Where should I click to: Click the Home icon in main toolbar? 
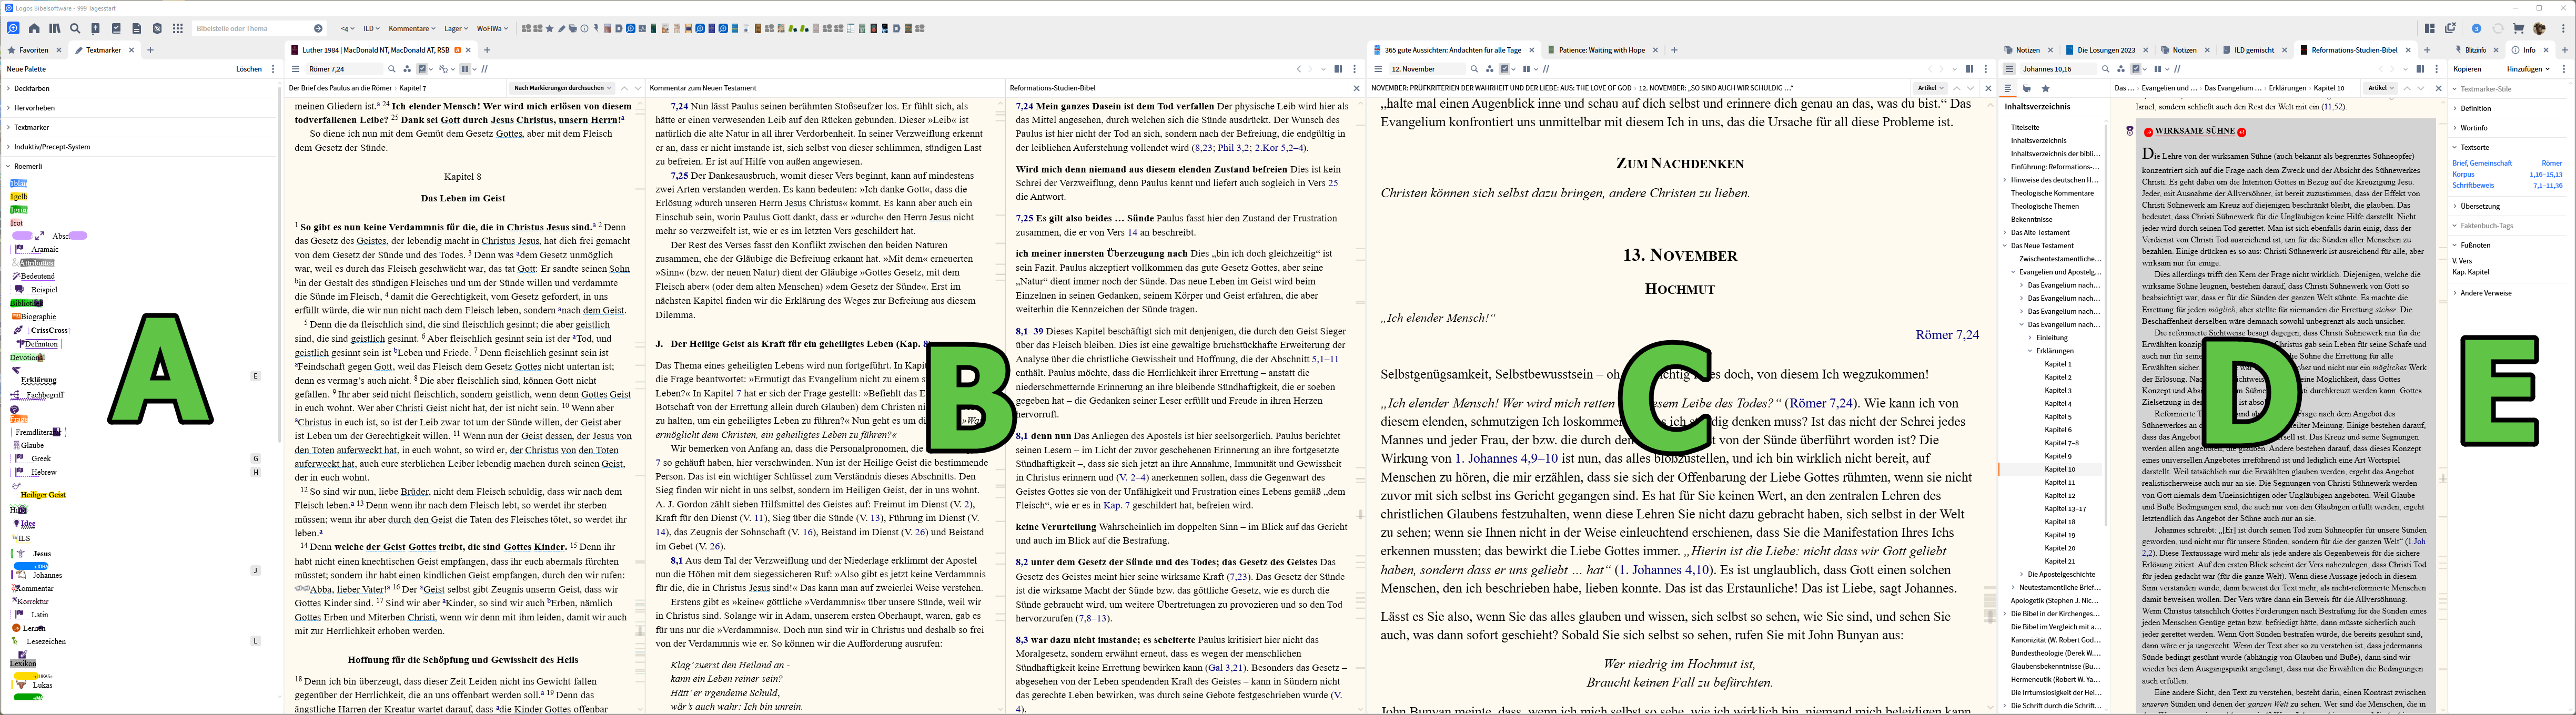(x=34, y=29)
